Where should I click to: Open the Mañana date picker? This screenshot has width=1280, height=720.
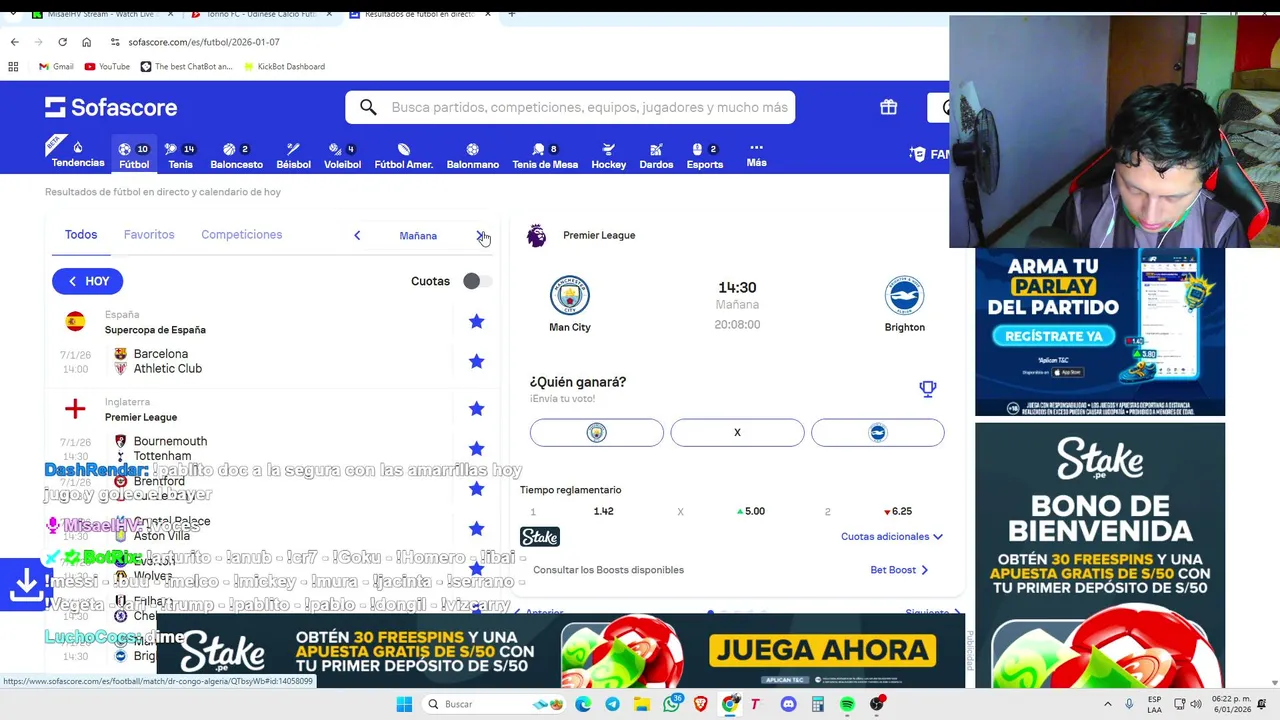click(x=418, y=236)
